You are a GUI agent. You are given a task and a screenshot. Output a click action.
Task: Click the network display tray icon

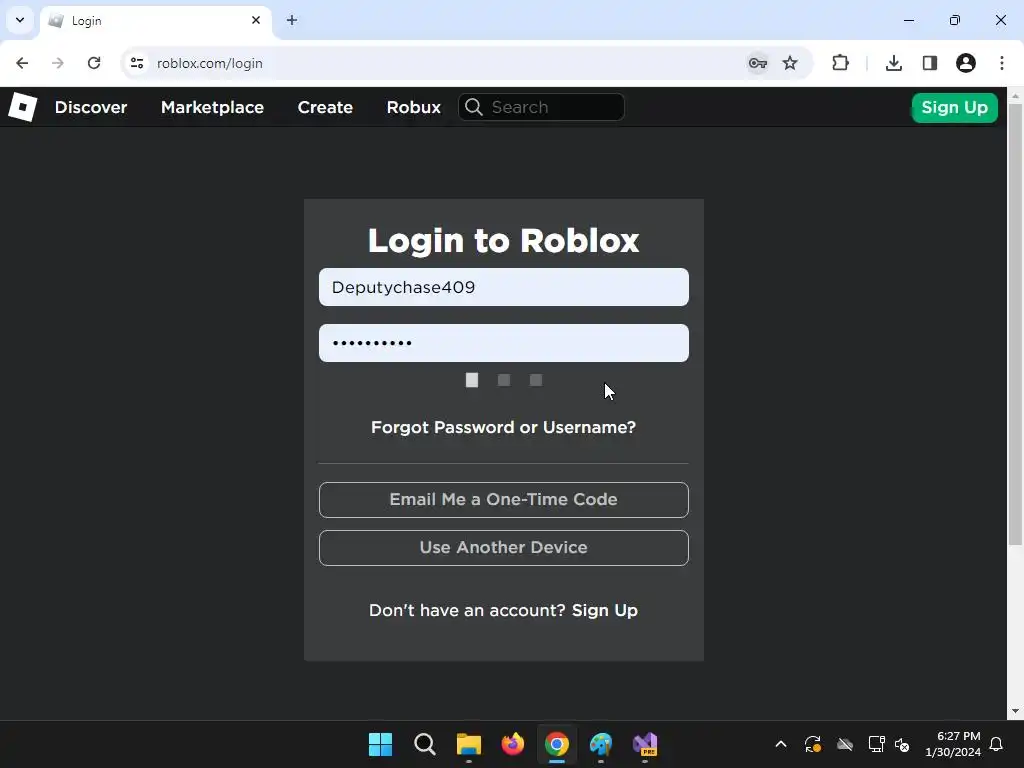[876, 744]
